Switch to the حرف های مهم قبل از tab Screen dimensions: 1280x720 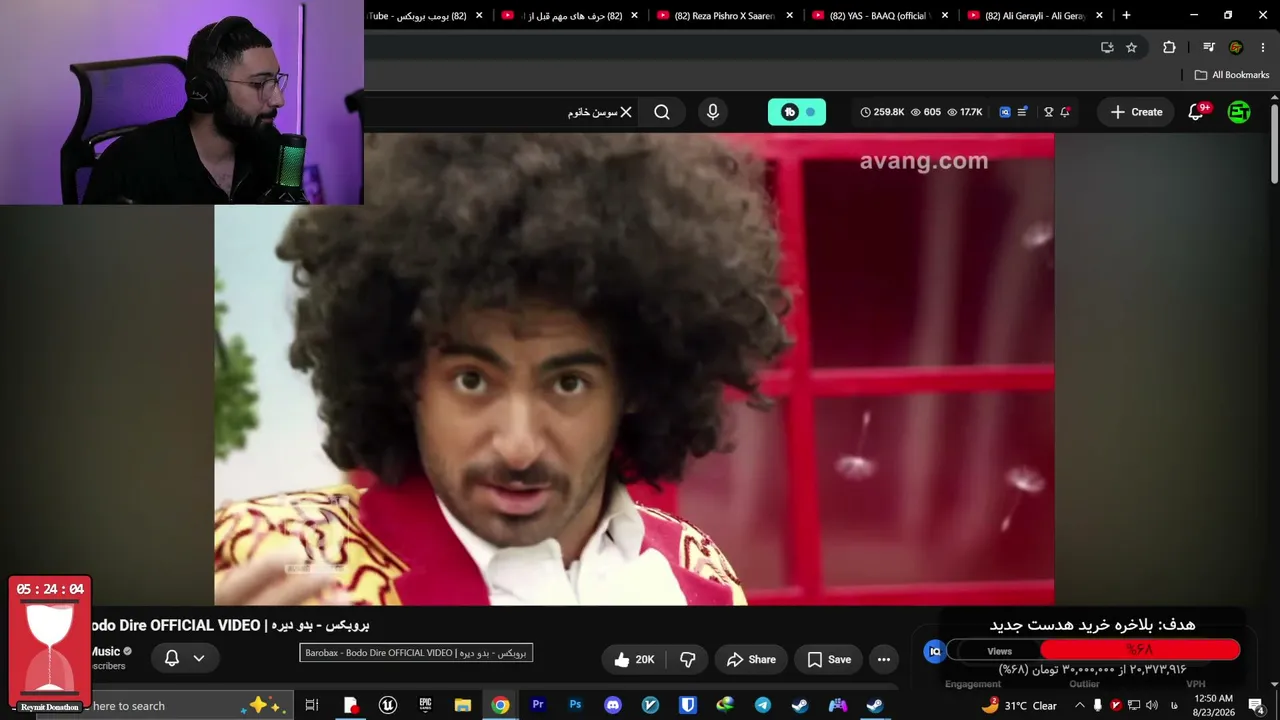pos(570,15)
